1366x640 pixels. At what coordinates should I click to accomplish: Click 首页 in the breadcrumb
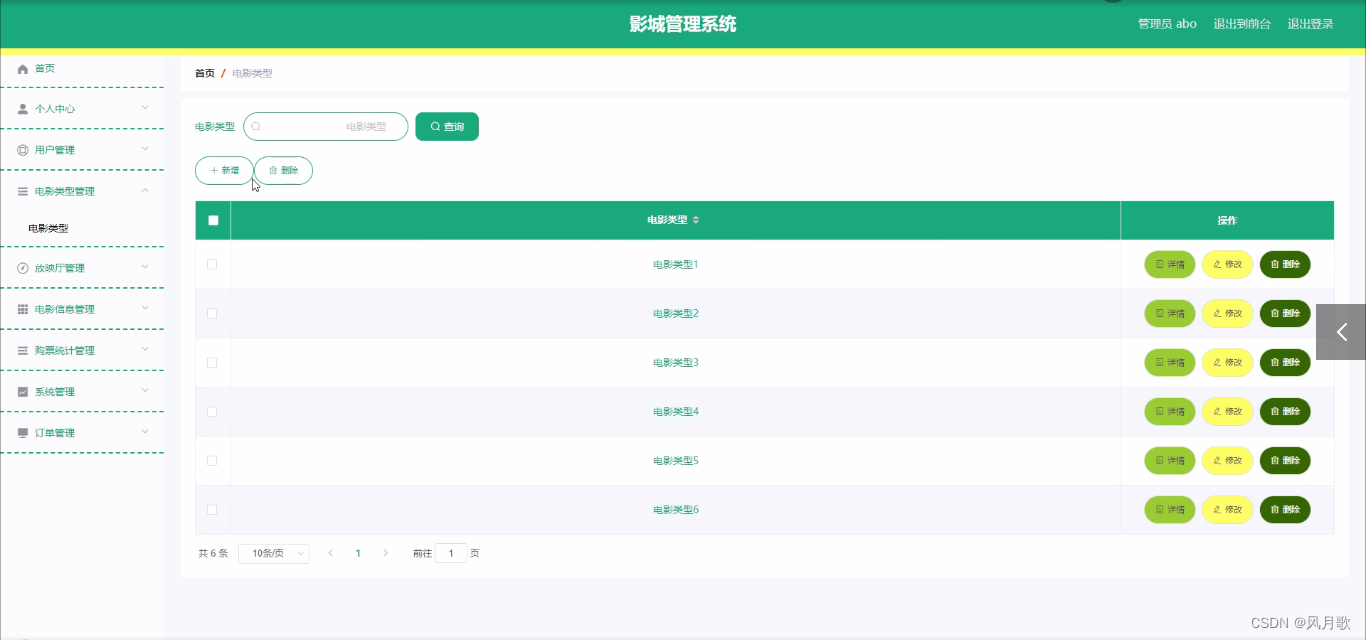(x=204, y=73)
